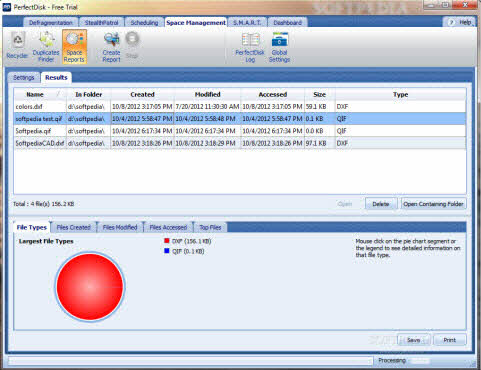Screen dimensions: 481x370
Task: Click the Create Report icon
Action: pos(111,47)
